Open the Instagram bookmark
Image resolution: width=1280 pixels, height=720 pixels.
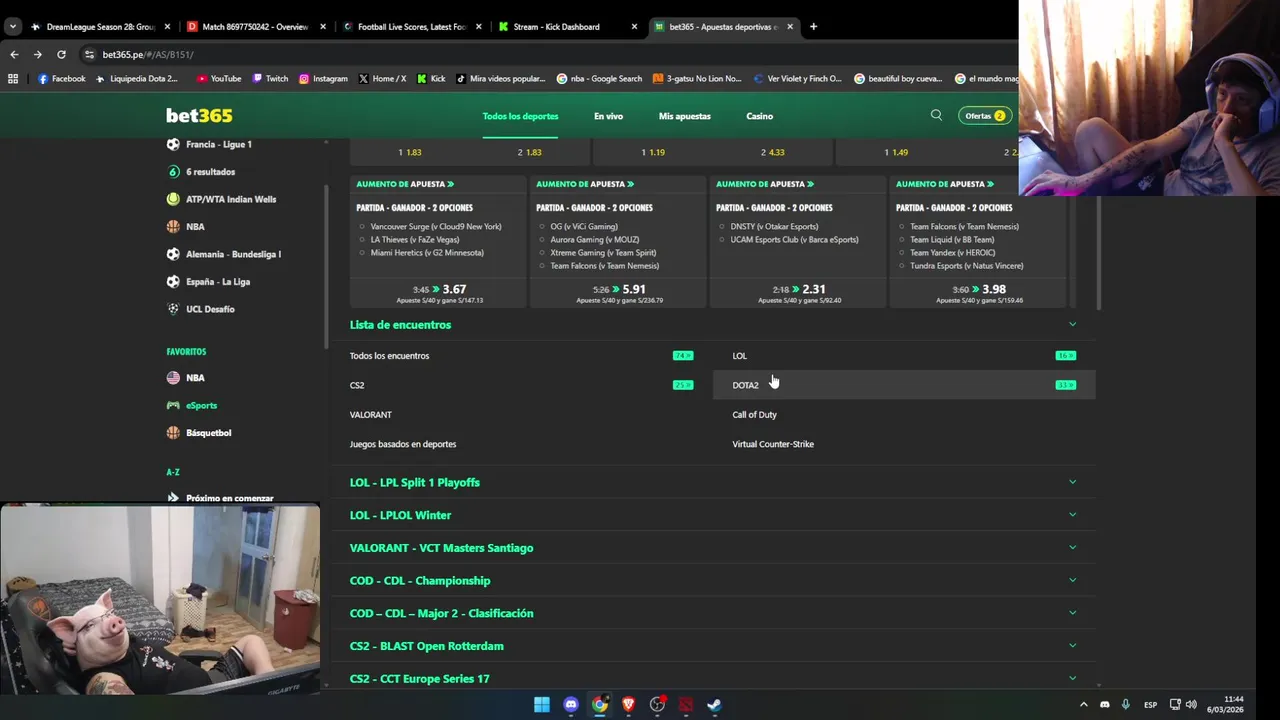323,78
